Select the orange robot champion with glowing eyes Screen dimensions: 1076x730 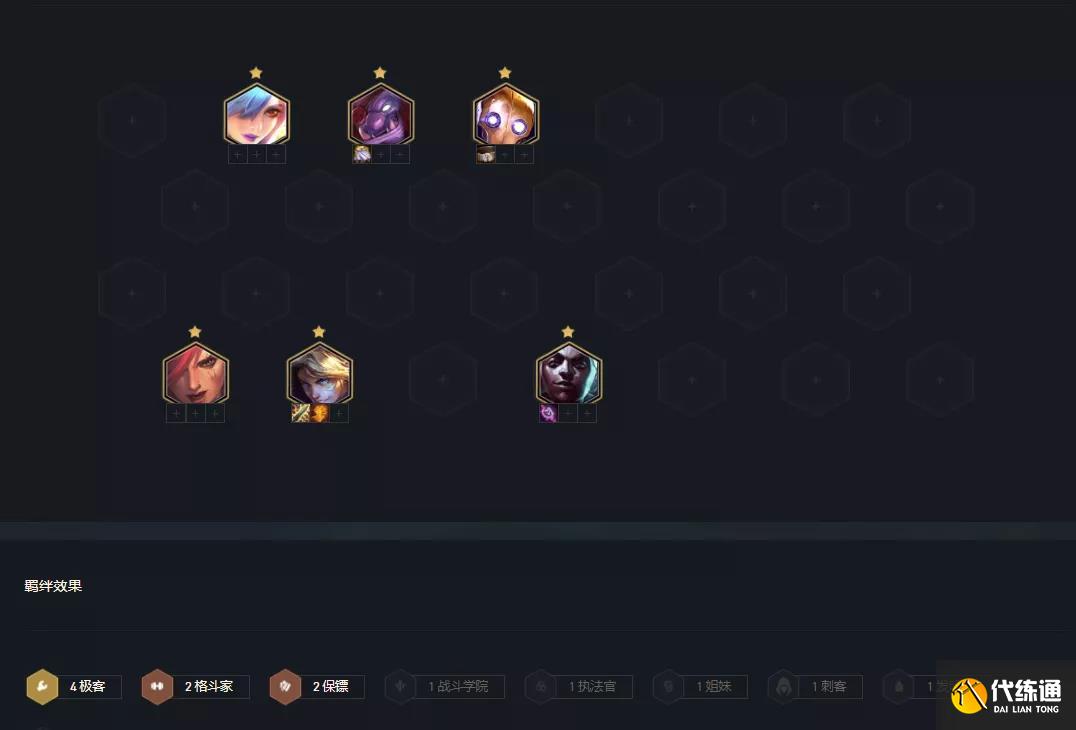tap(506, 115)
